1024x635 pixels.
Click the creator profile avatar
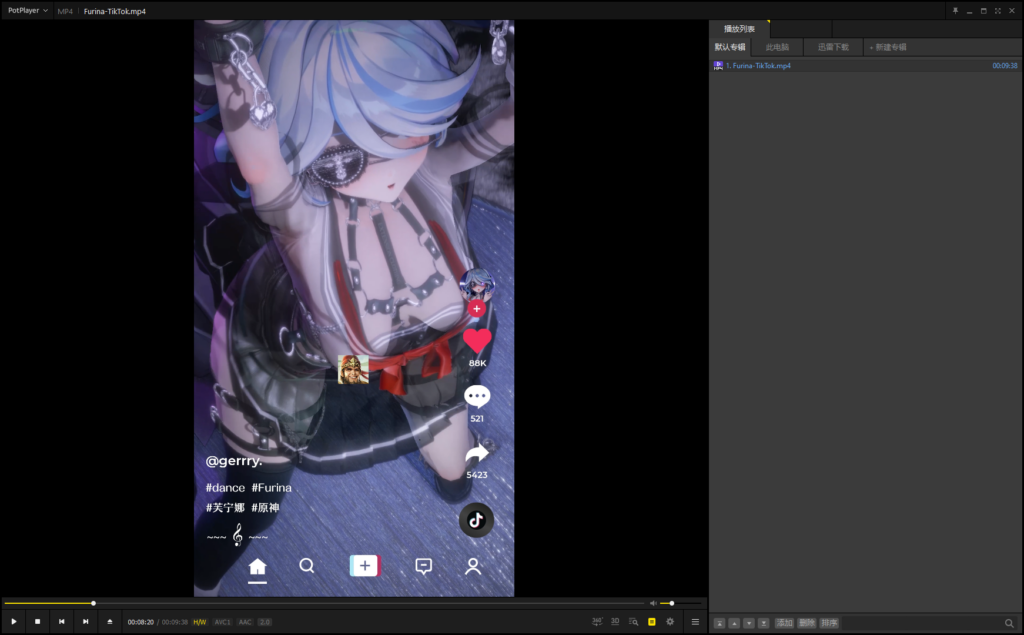[477, 285]
